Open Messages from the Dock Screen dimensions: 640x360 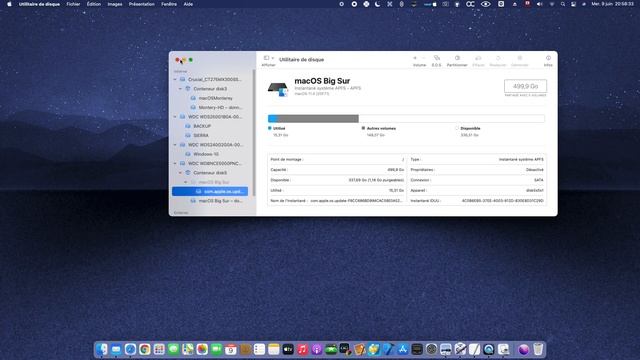click(173, 349)
